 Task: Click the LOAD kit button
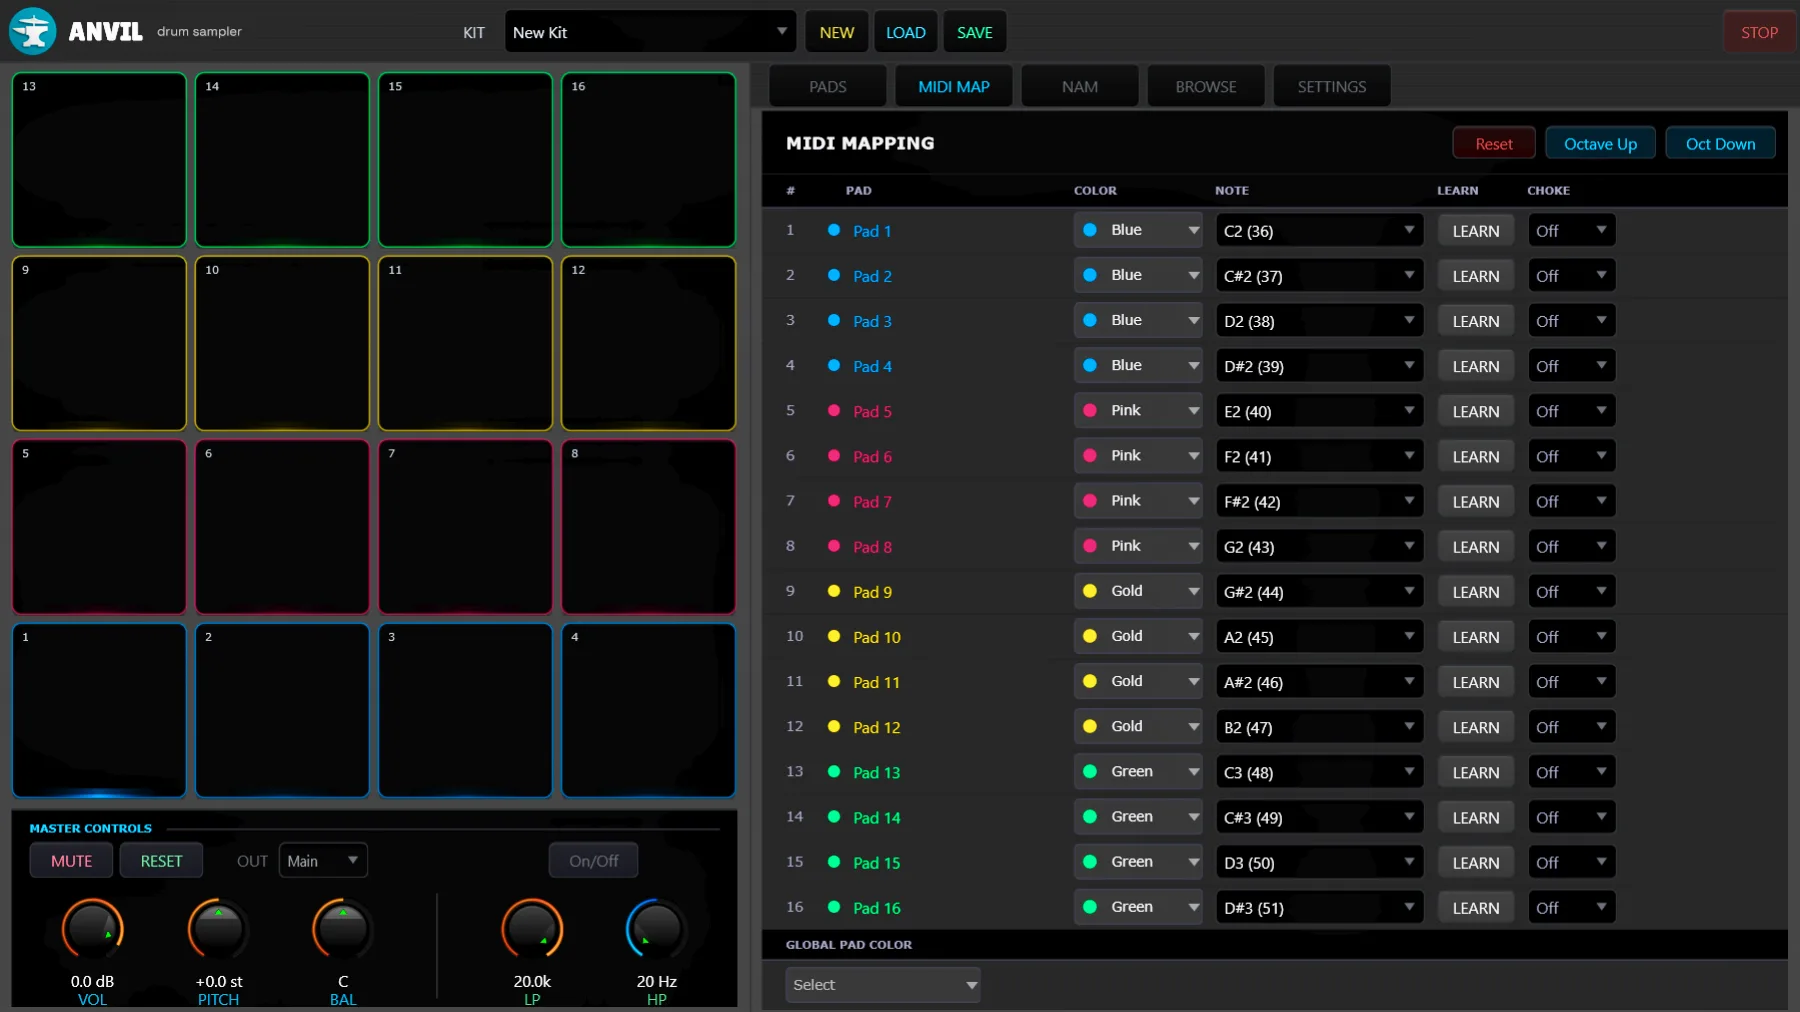[x=905, y=32]
